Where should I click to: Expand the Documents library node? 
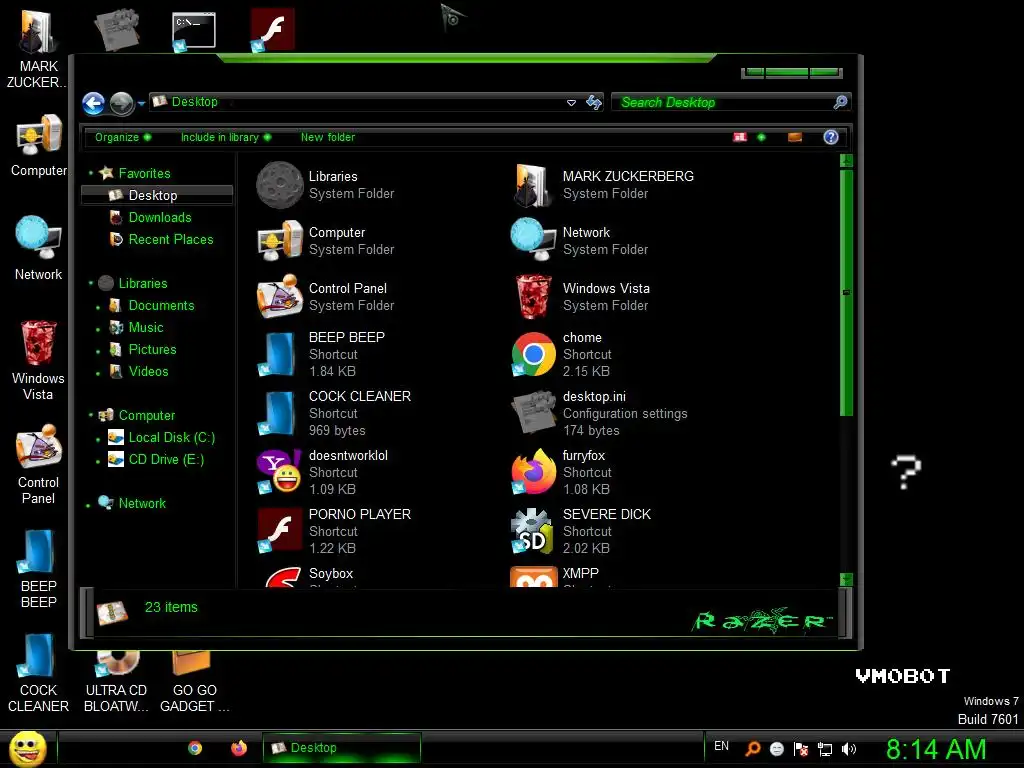[x=98, y=306]
